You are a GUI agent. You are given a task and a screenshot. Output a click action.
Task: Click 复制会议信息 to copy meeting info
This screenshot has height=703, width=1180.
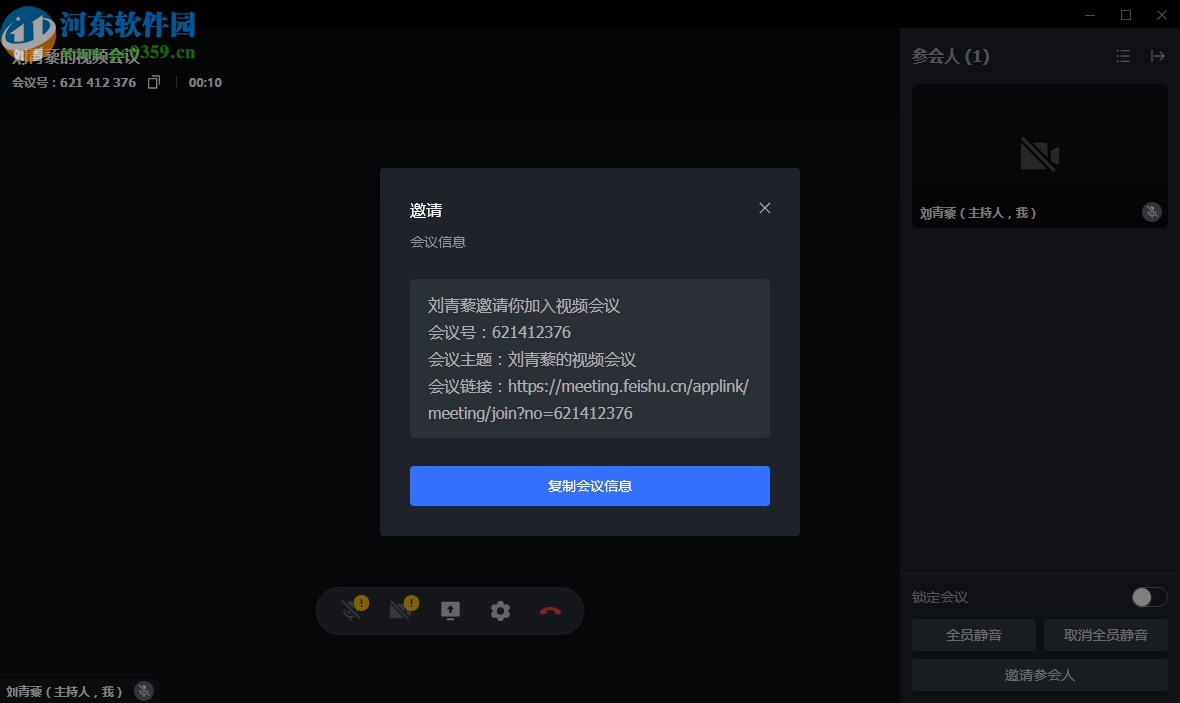(x=589, y=486)
